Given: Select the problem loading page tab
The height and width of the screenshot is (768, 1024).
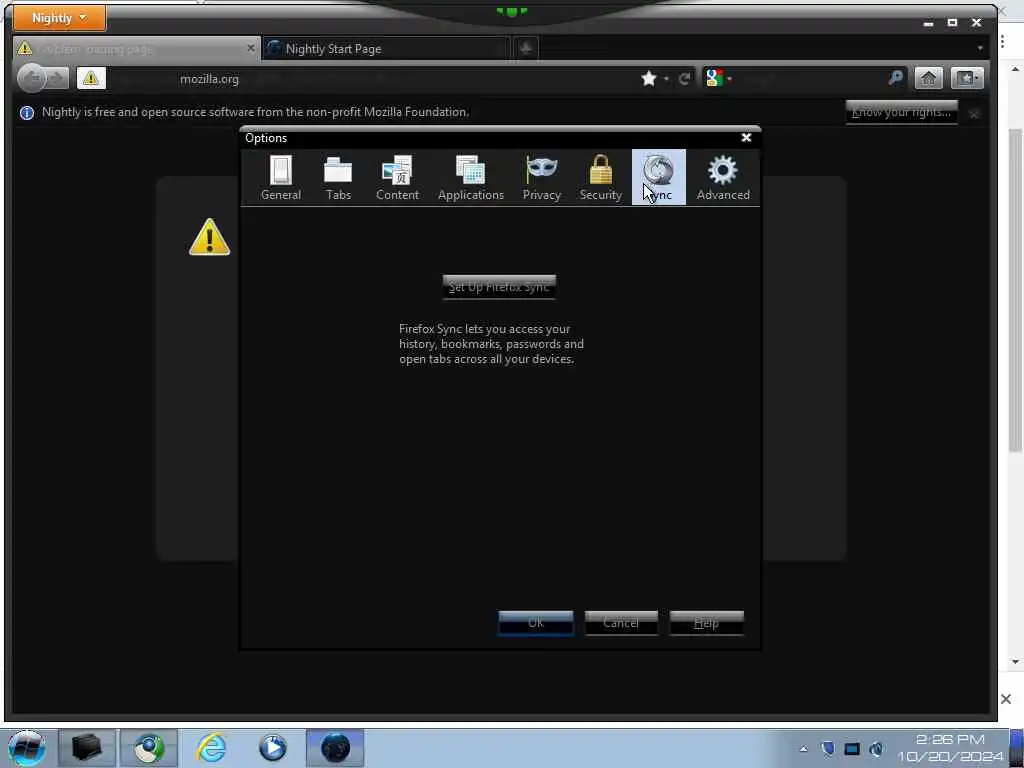Looking at the screenshot, I should click(x=136, y=49).
